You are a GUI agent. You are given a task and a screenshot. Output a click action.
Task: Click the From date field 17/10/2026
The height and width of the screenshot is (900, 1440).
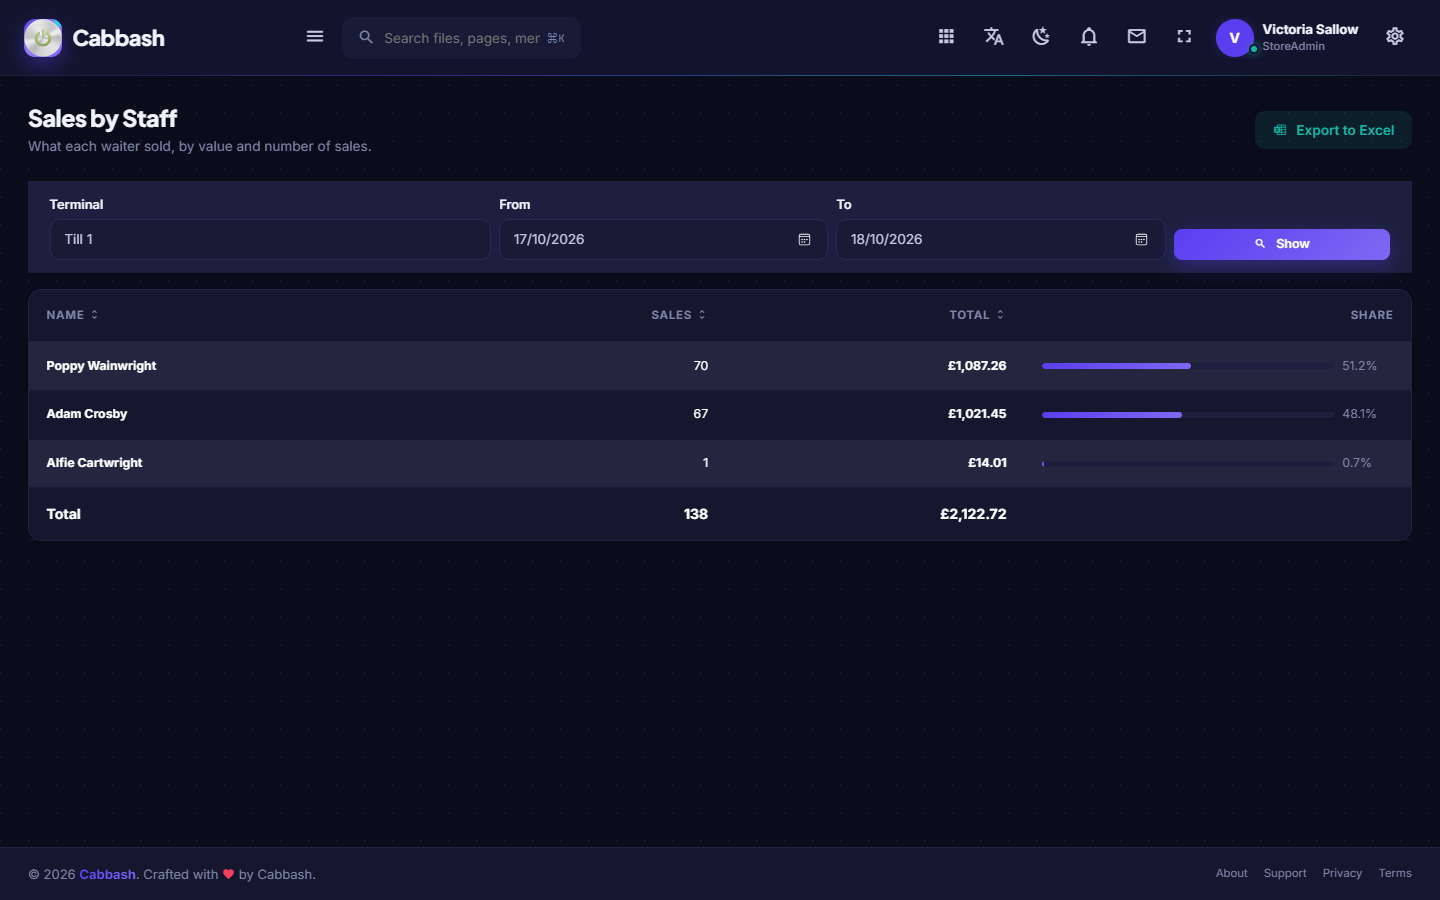click(663, 240)
